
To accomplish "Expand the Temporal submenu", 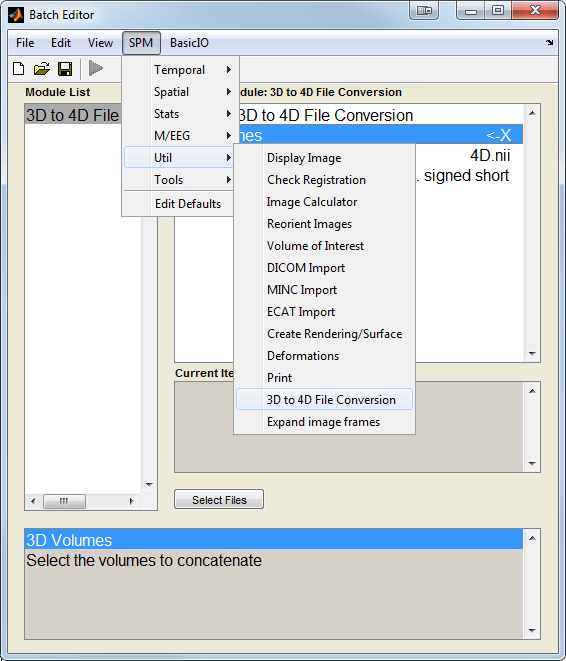I will coord(179,70).
